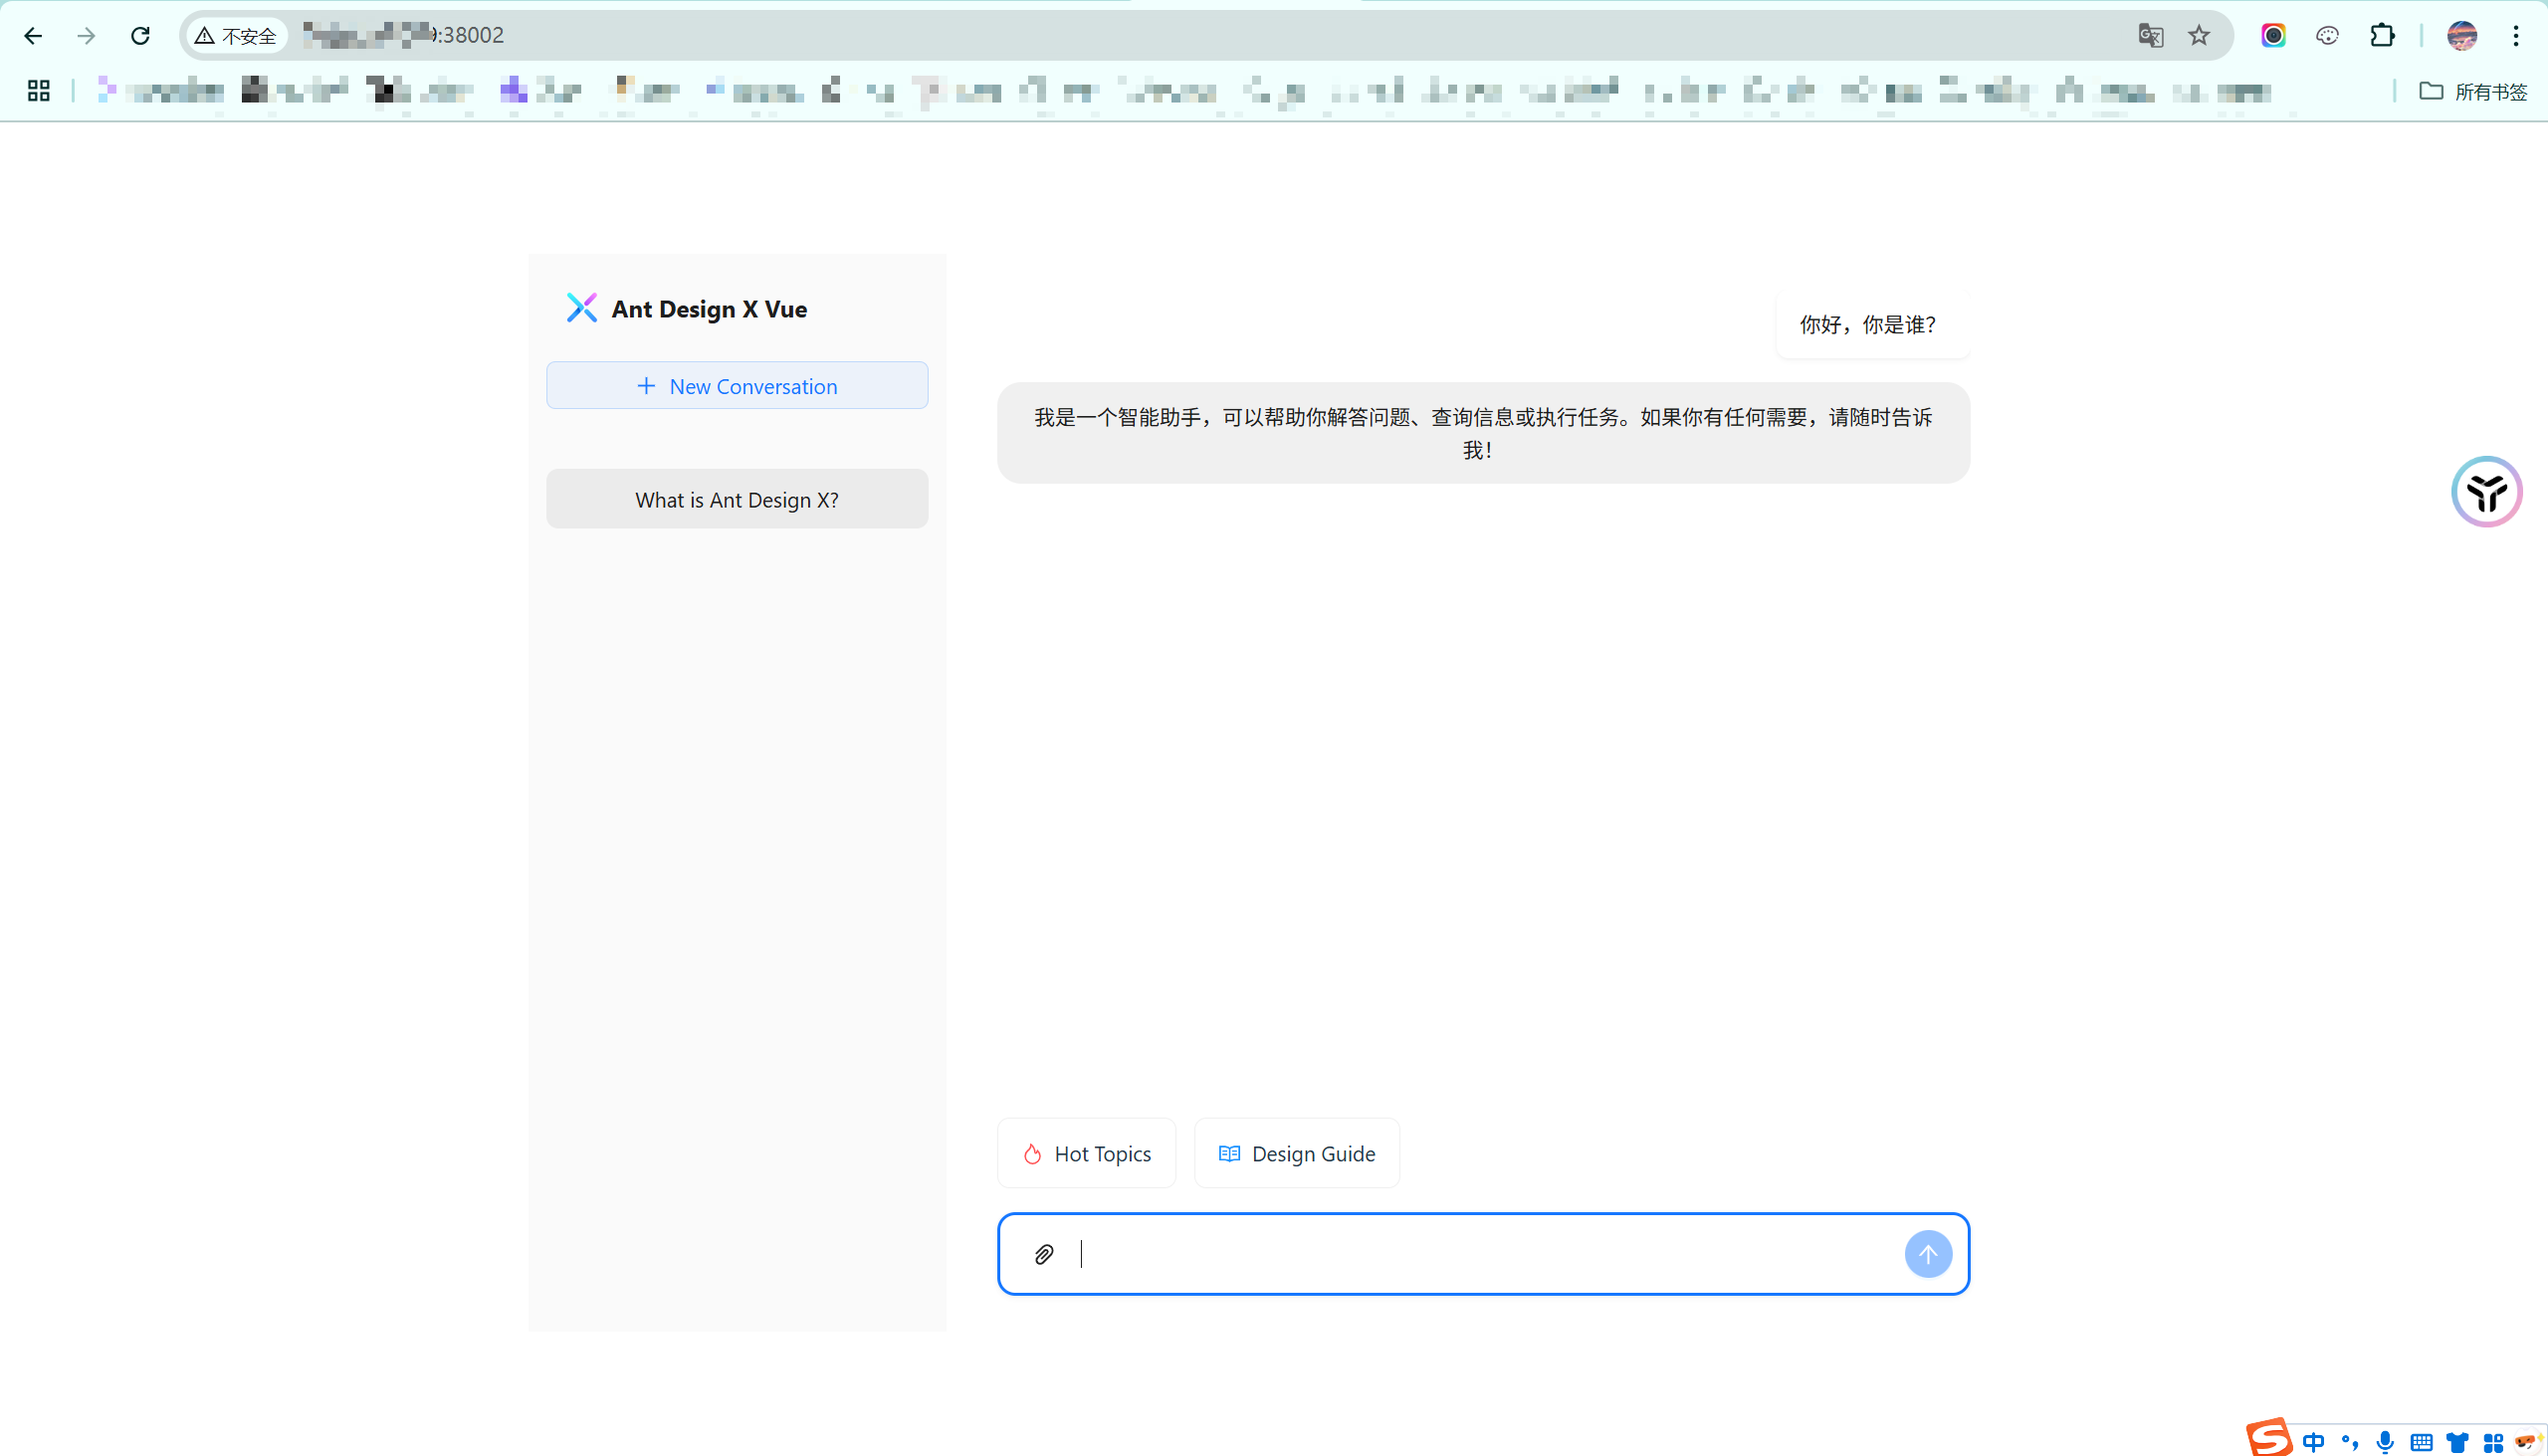Image resolution: width=2548 pixels, height=1456 pixels.
Task: Click the browser translate page icon
Action: coord(2150,36)
